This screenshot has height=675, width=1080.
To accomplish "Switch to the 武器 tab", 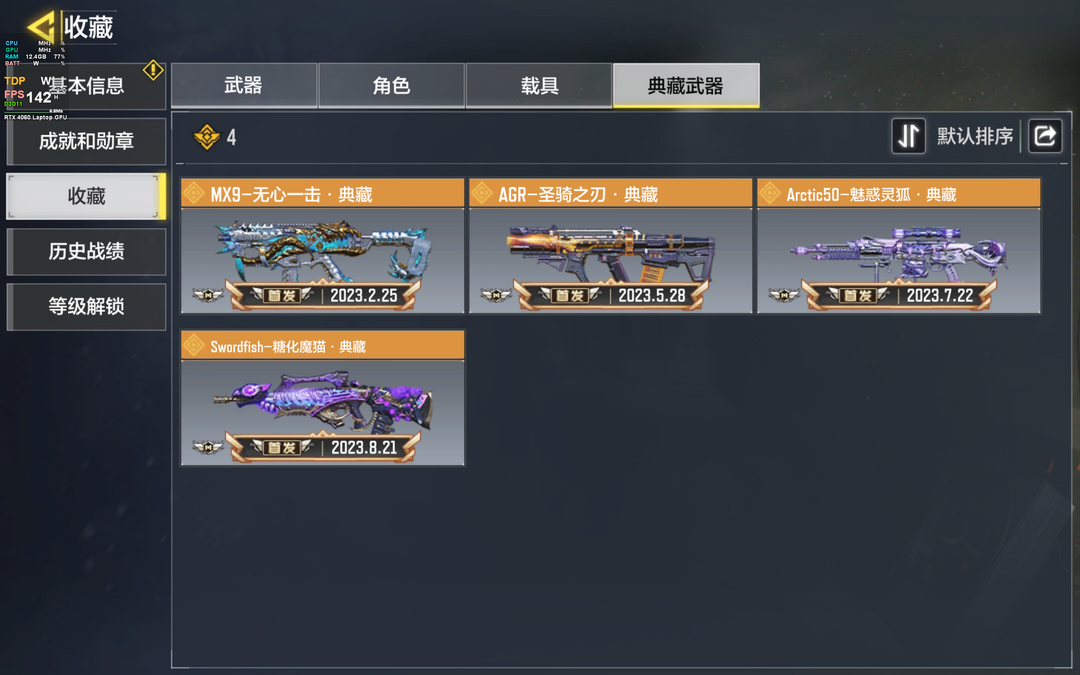I will click(x=244, y=85).
